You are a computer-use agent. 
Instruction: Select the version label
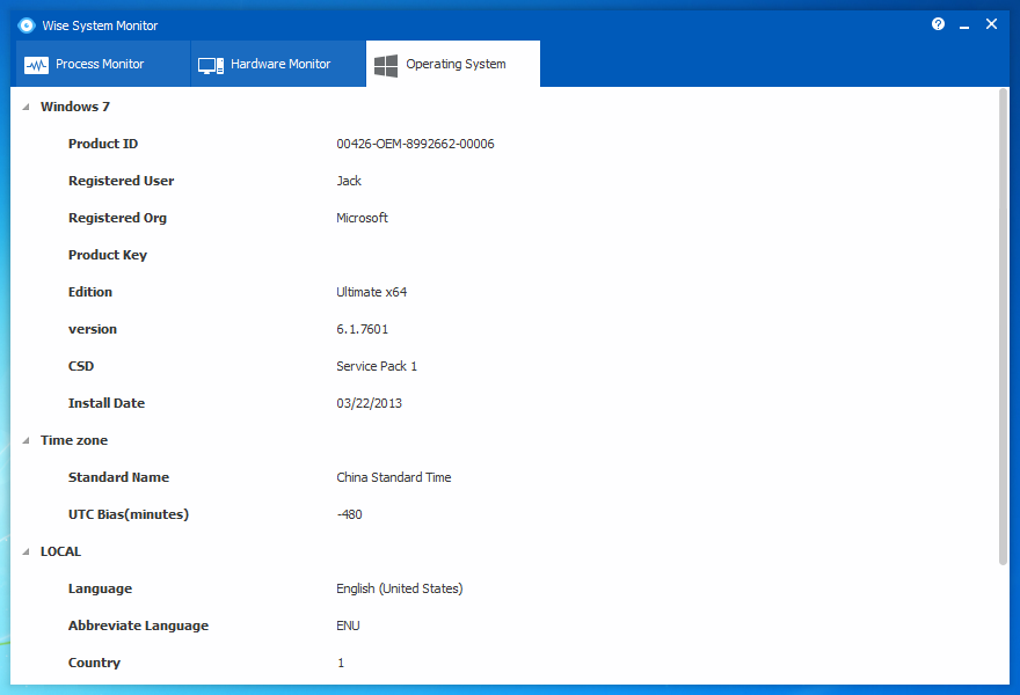point(92,329)
